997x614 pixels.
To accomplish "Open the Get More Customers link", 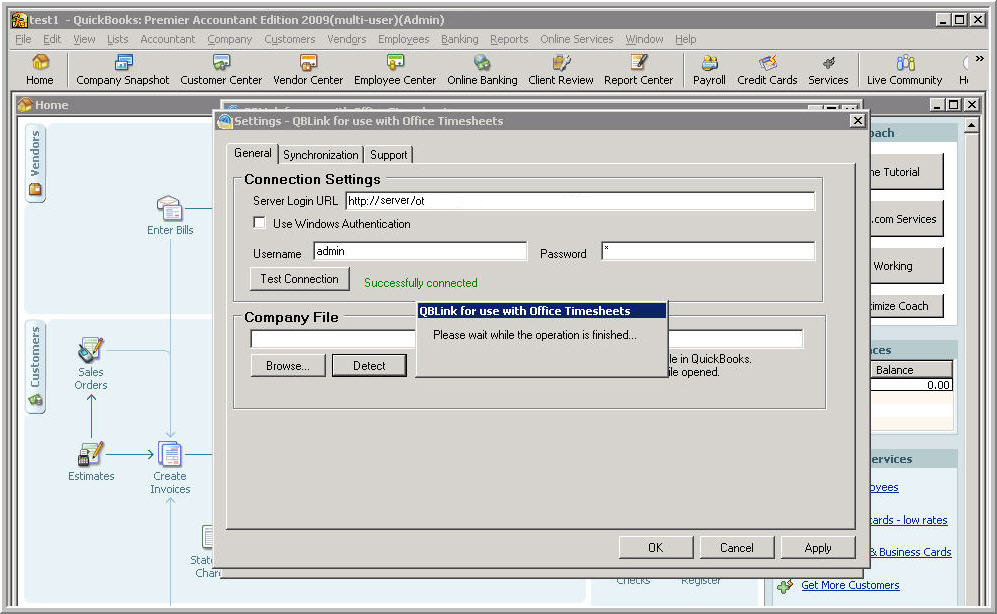I will [x=850, y=585].
